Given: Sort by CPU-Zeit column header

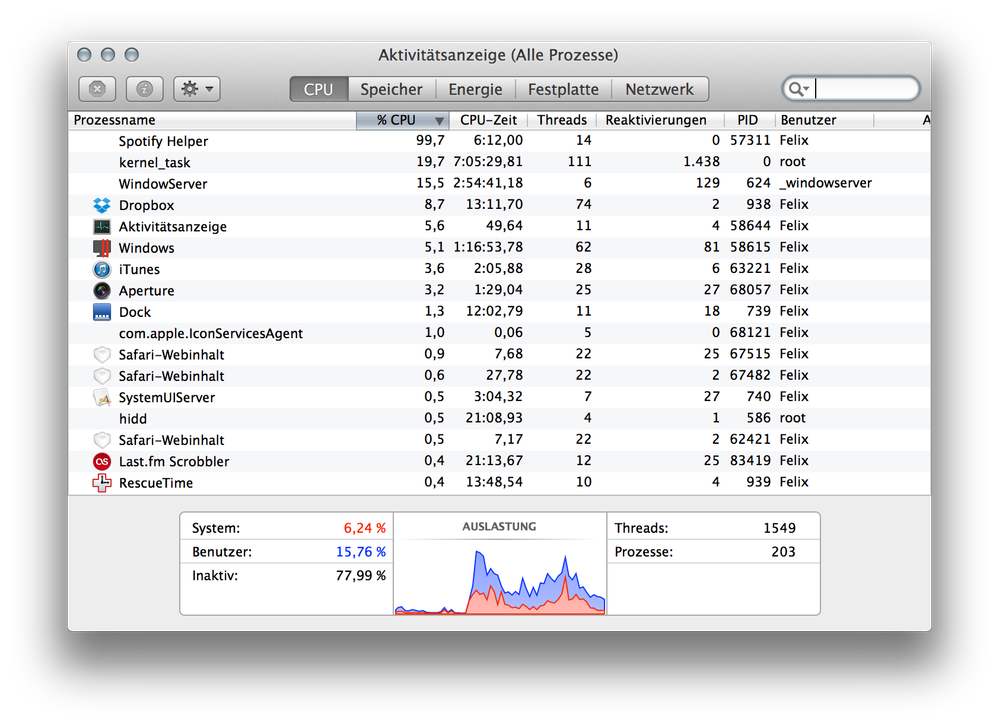Looking at the screenshot, I should click(489, 120).
